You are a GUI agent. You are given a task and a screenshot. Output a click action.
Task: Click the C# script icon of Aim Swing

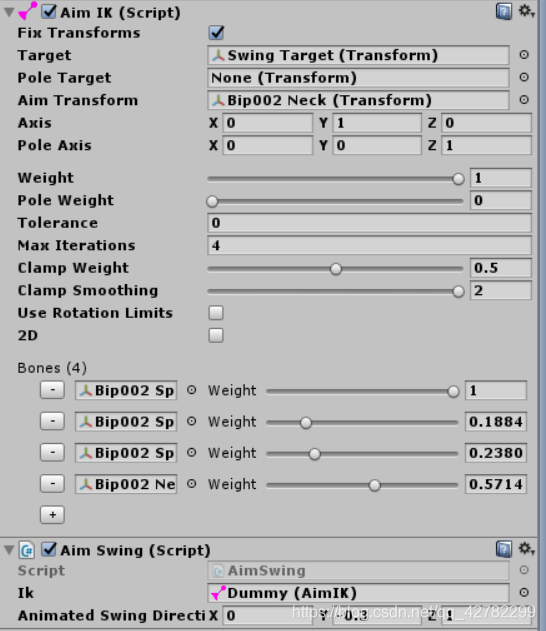[27, 550]
